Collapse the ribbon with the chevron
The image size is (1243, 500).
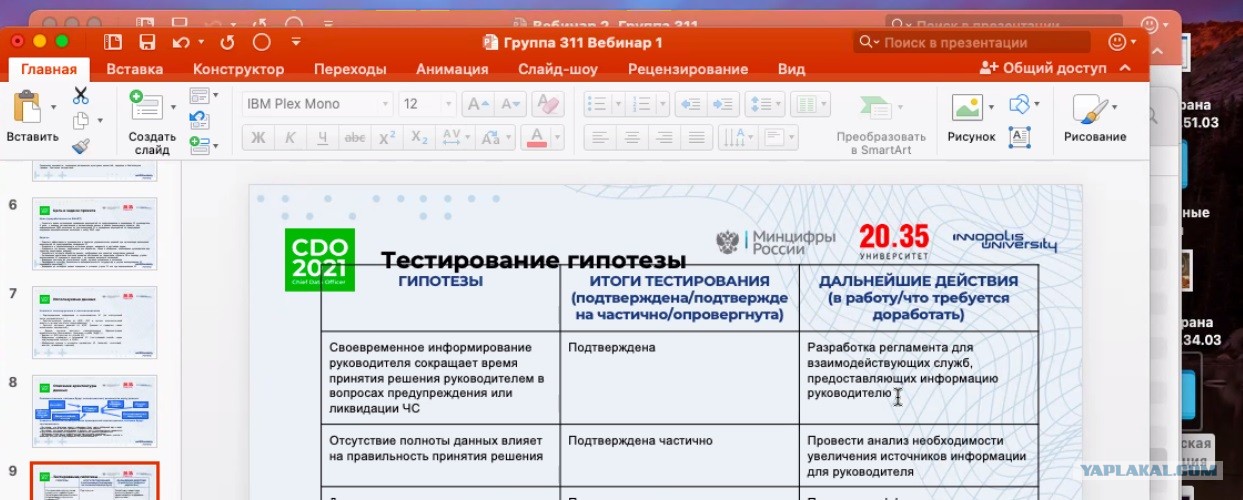pyautogui.click(x=1127, y=68)
